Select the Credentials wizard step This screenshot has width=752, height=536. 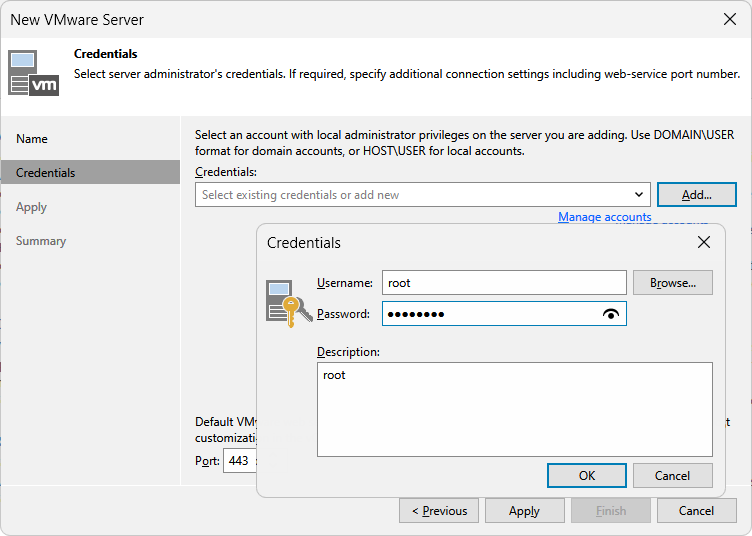[x=90, y=172]
